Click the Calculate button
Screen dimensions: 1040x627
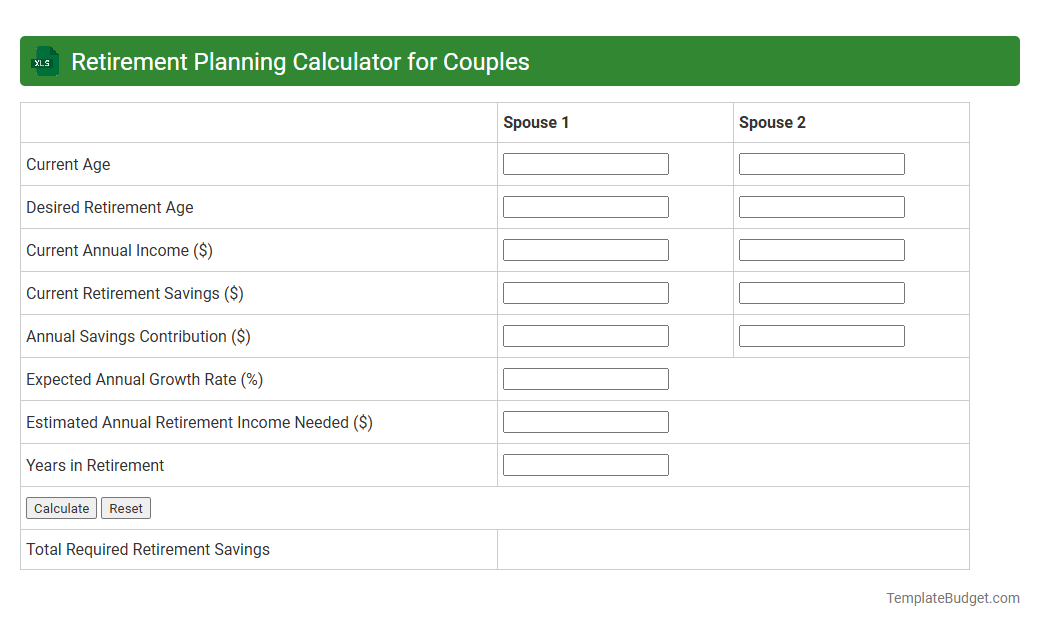tap(61, 508)
